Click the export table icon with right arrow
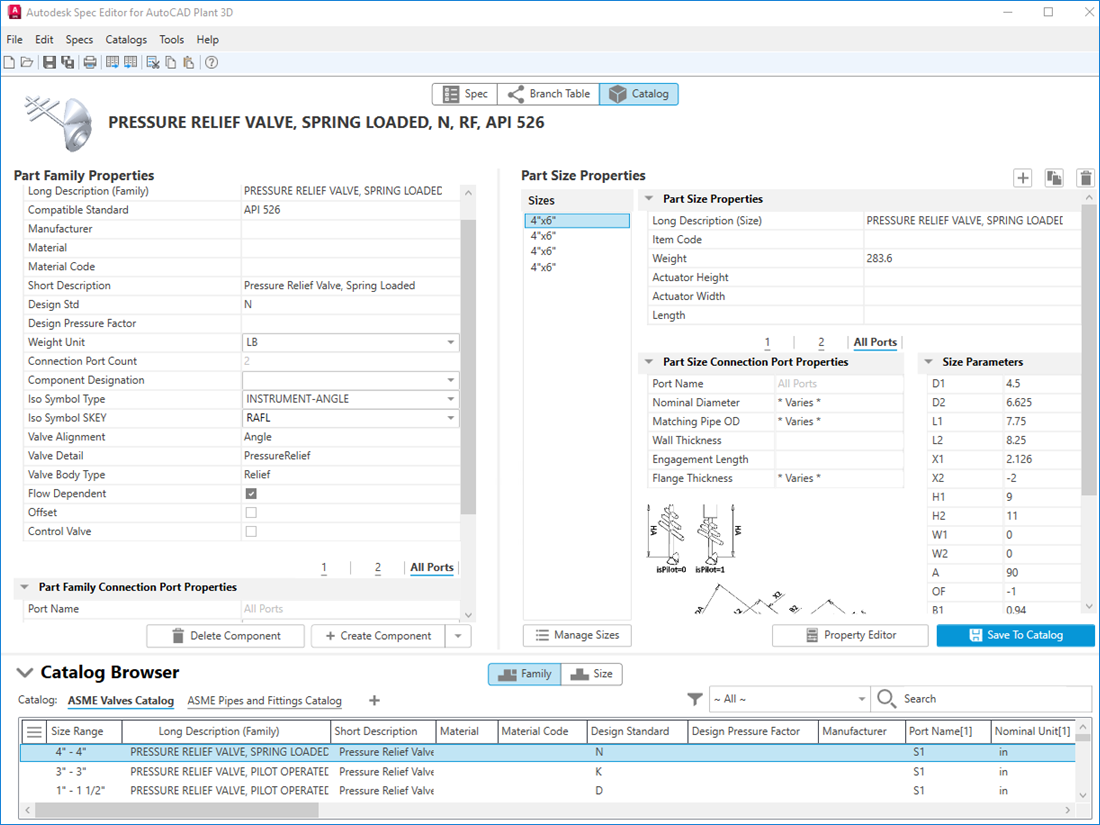Viewport: 1100px width, 825px height. coord(112,62)
